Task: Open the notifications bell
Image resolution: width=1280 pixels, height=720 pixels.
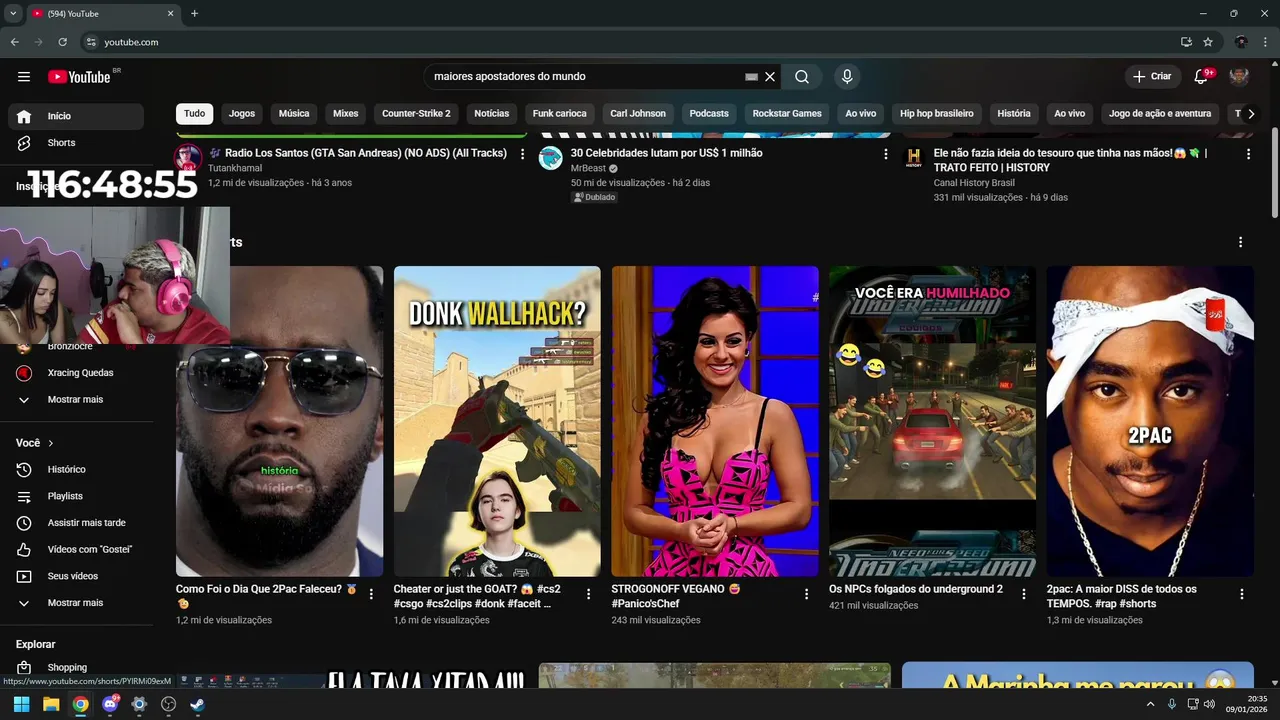Action: pos(1201,77)
